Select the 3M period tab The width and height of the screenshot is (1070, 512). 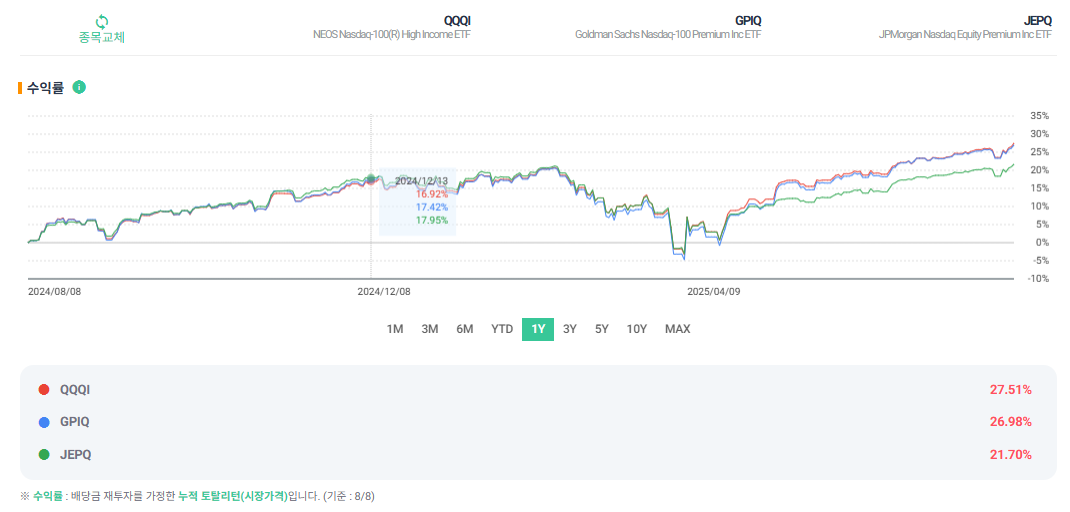click(x=430, y=329)
